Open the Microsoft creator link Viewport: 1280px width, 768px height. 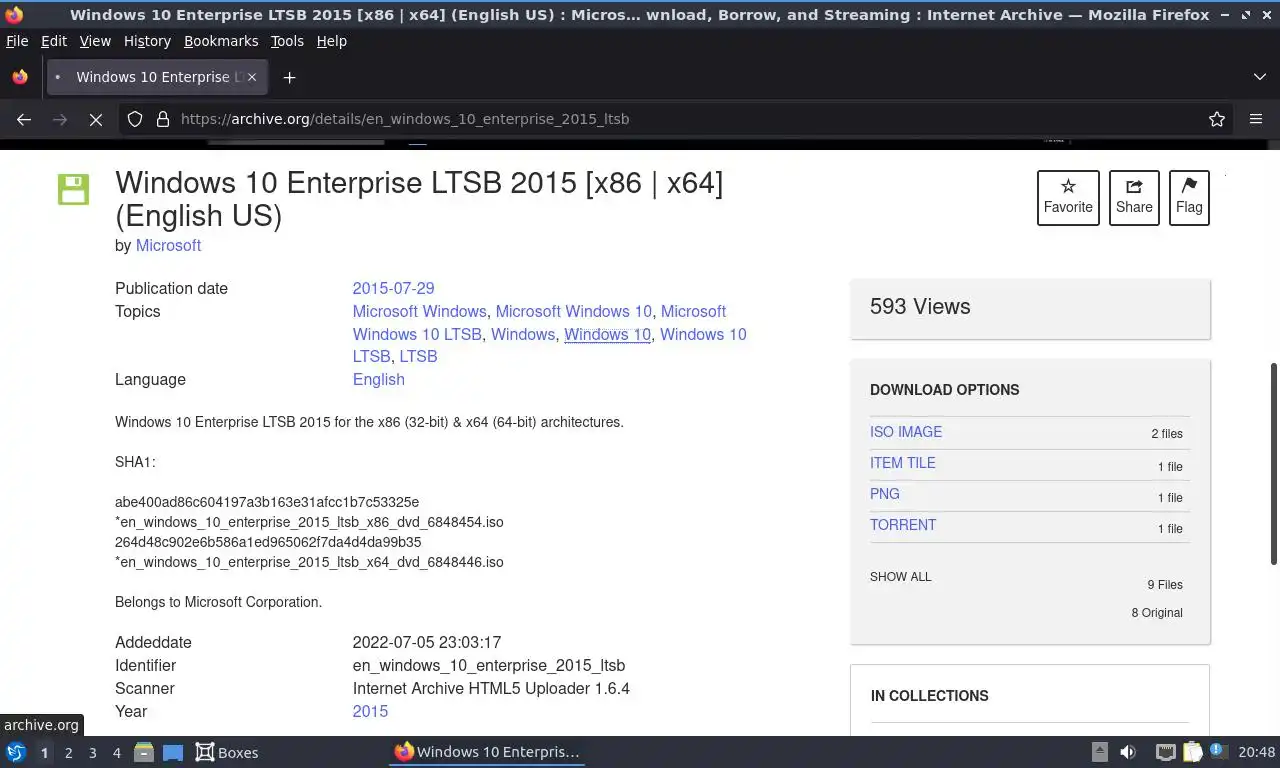click(x=168, y=245)
